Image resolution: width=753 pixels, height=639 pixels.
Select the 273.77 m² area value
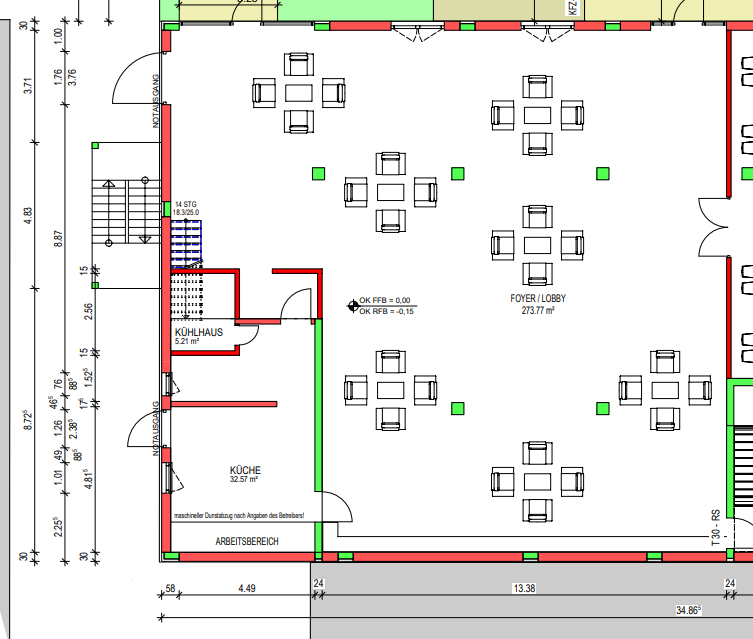538,311
